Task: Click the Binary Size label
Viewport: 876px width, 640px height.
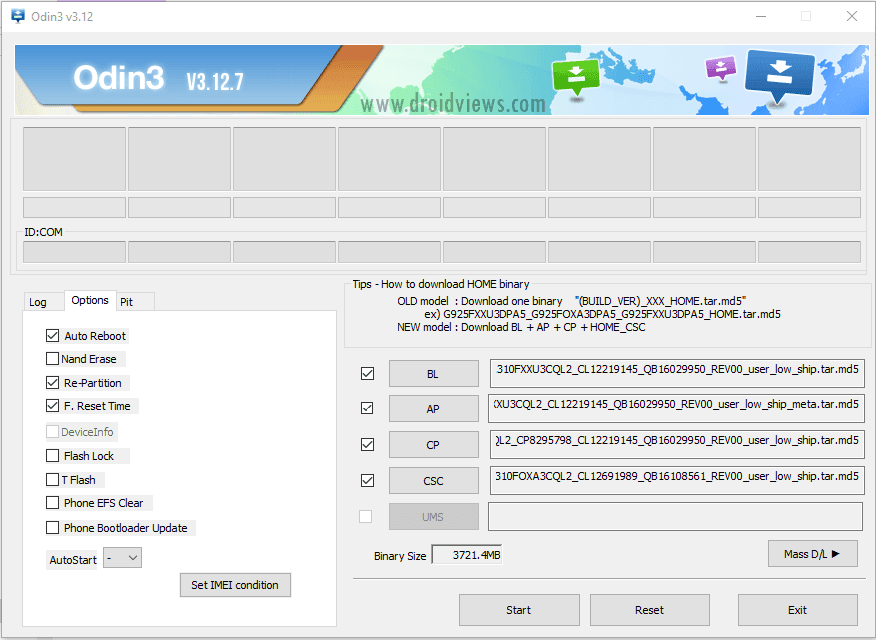Action: [400, 556]
